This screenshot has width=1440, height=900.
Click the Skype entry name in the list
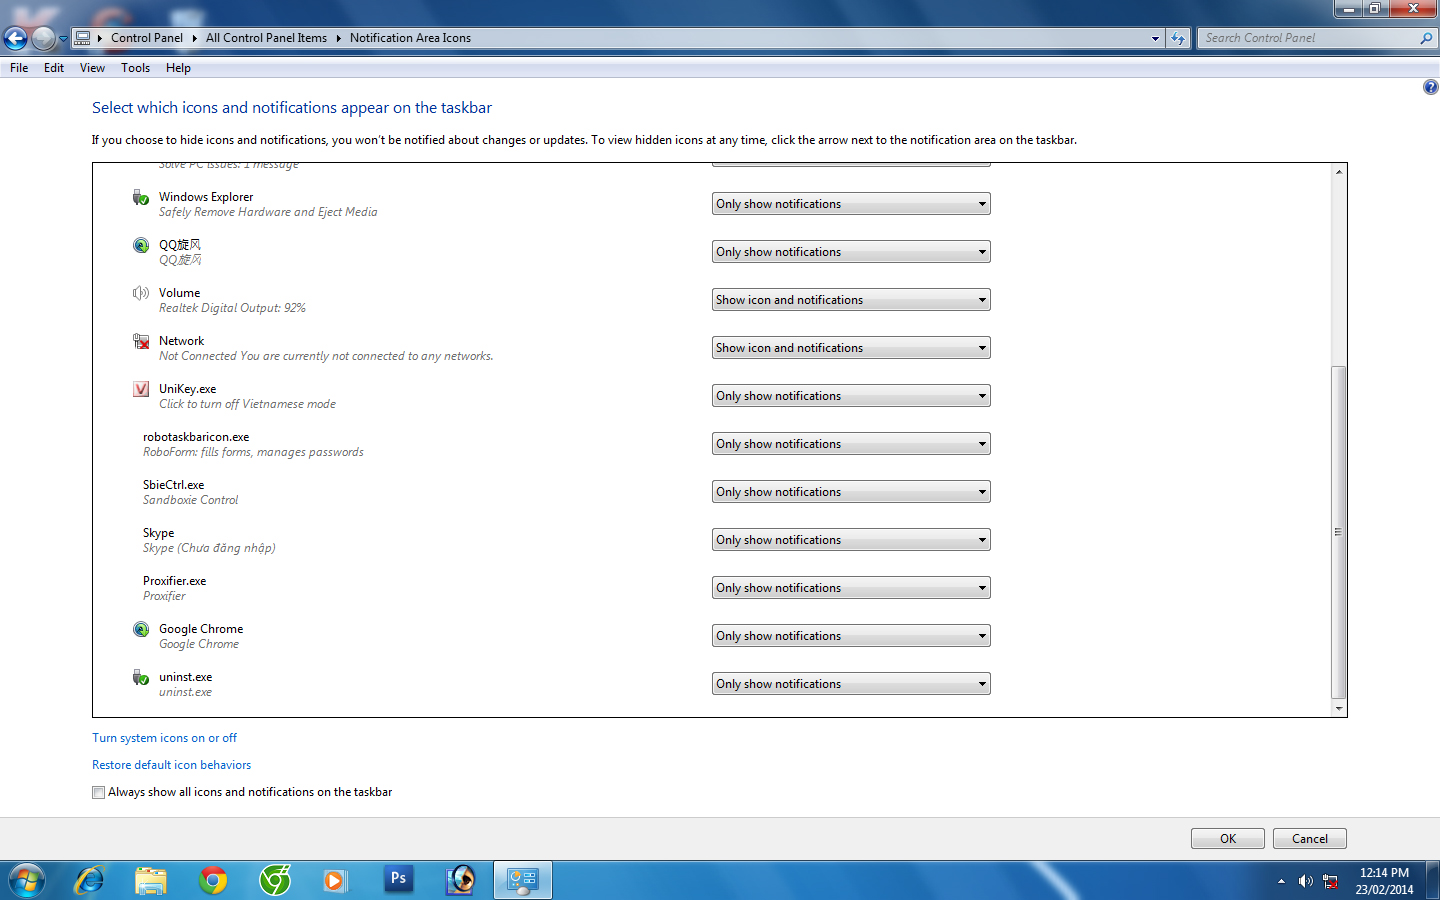click(158, 533)
